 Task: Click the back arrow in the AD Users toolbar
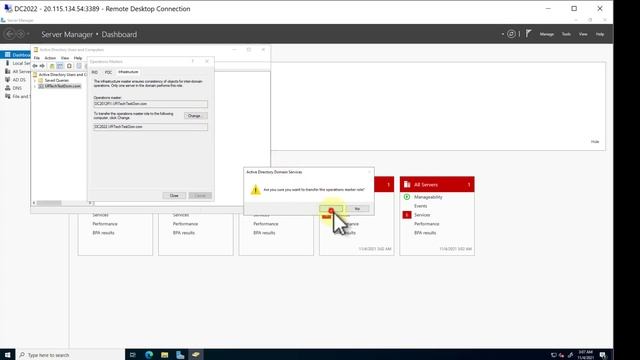coord(35,66)
